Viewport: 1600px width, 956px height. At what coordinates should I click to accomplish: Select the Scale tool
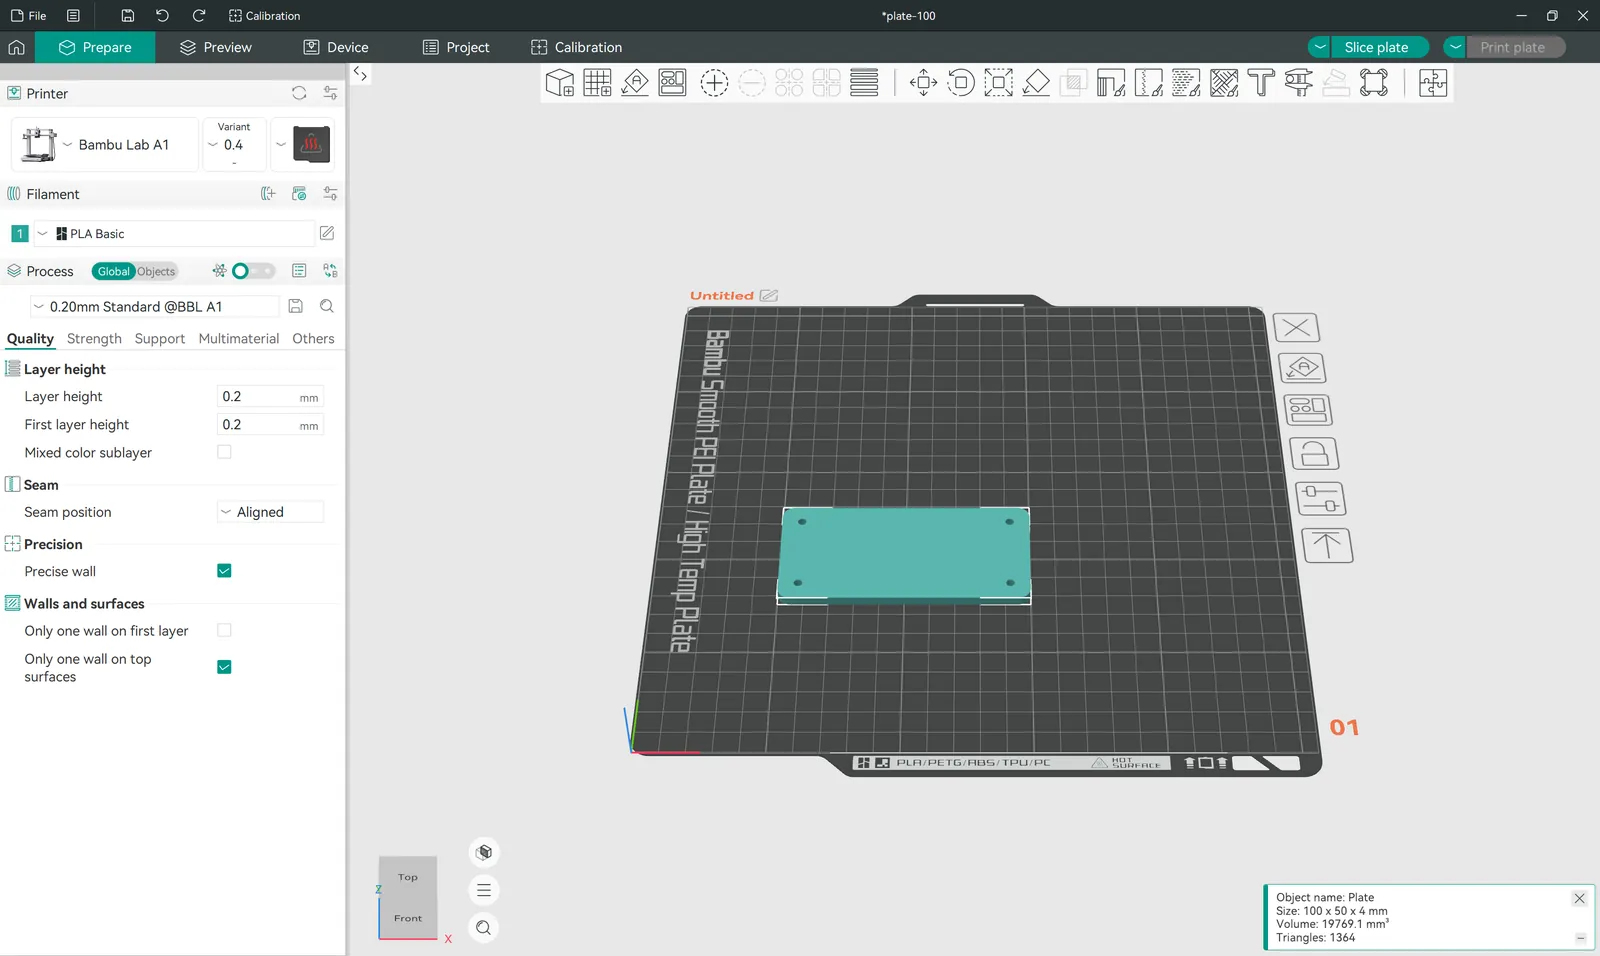click(998, 83)
